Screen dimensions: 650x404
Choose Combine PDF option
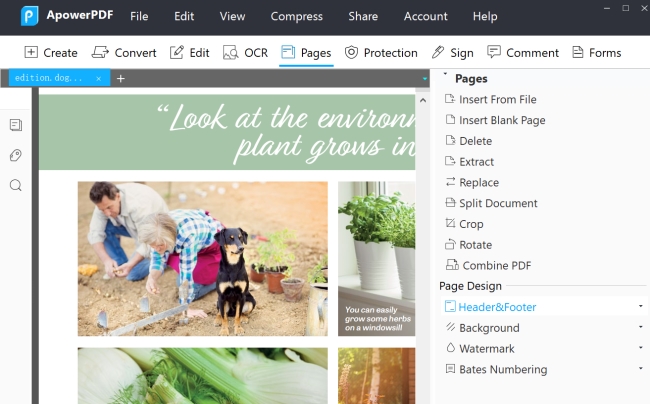pos(497,266)
